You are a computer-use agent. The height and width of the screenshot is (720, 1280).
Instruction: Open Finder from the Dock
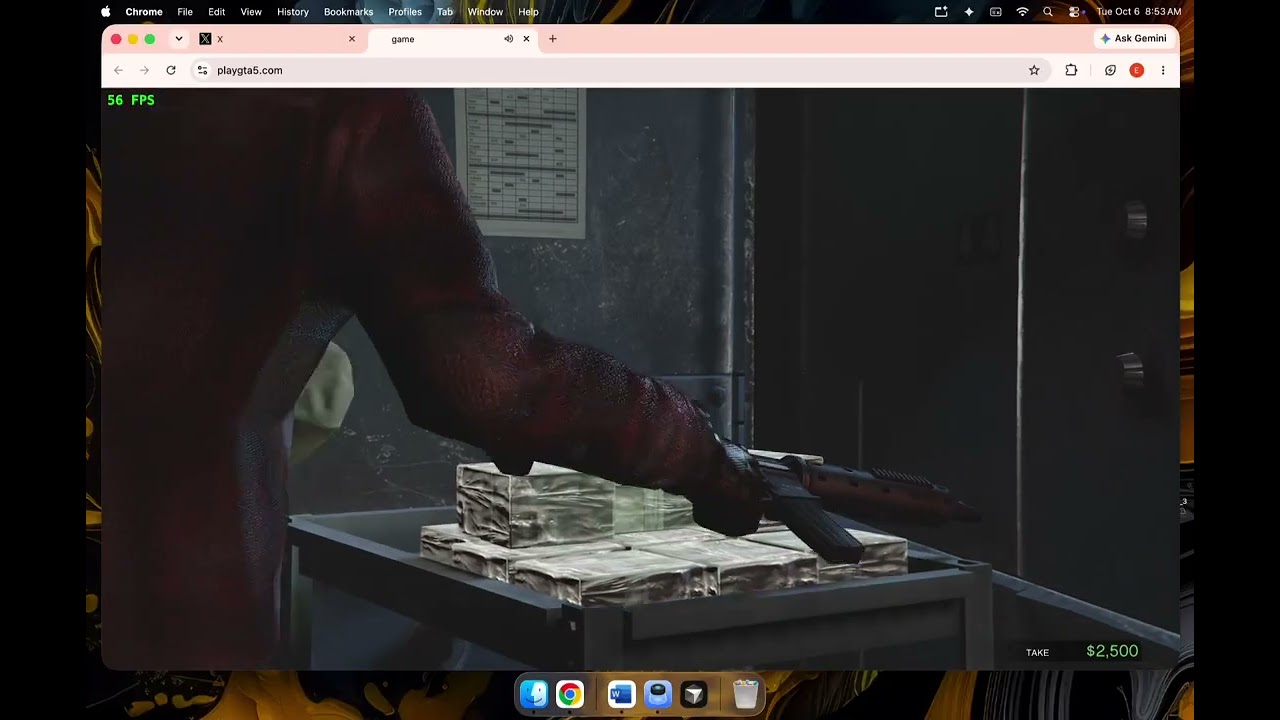[534, 694]
